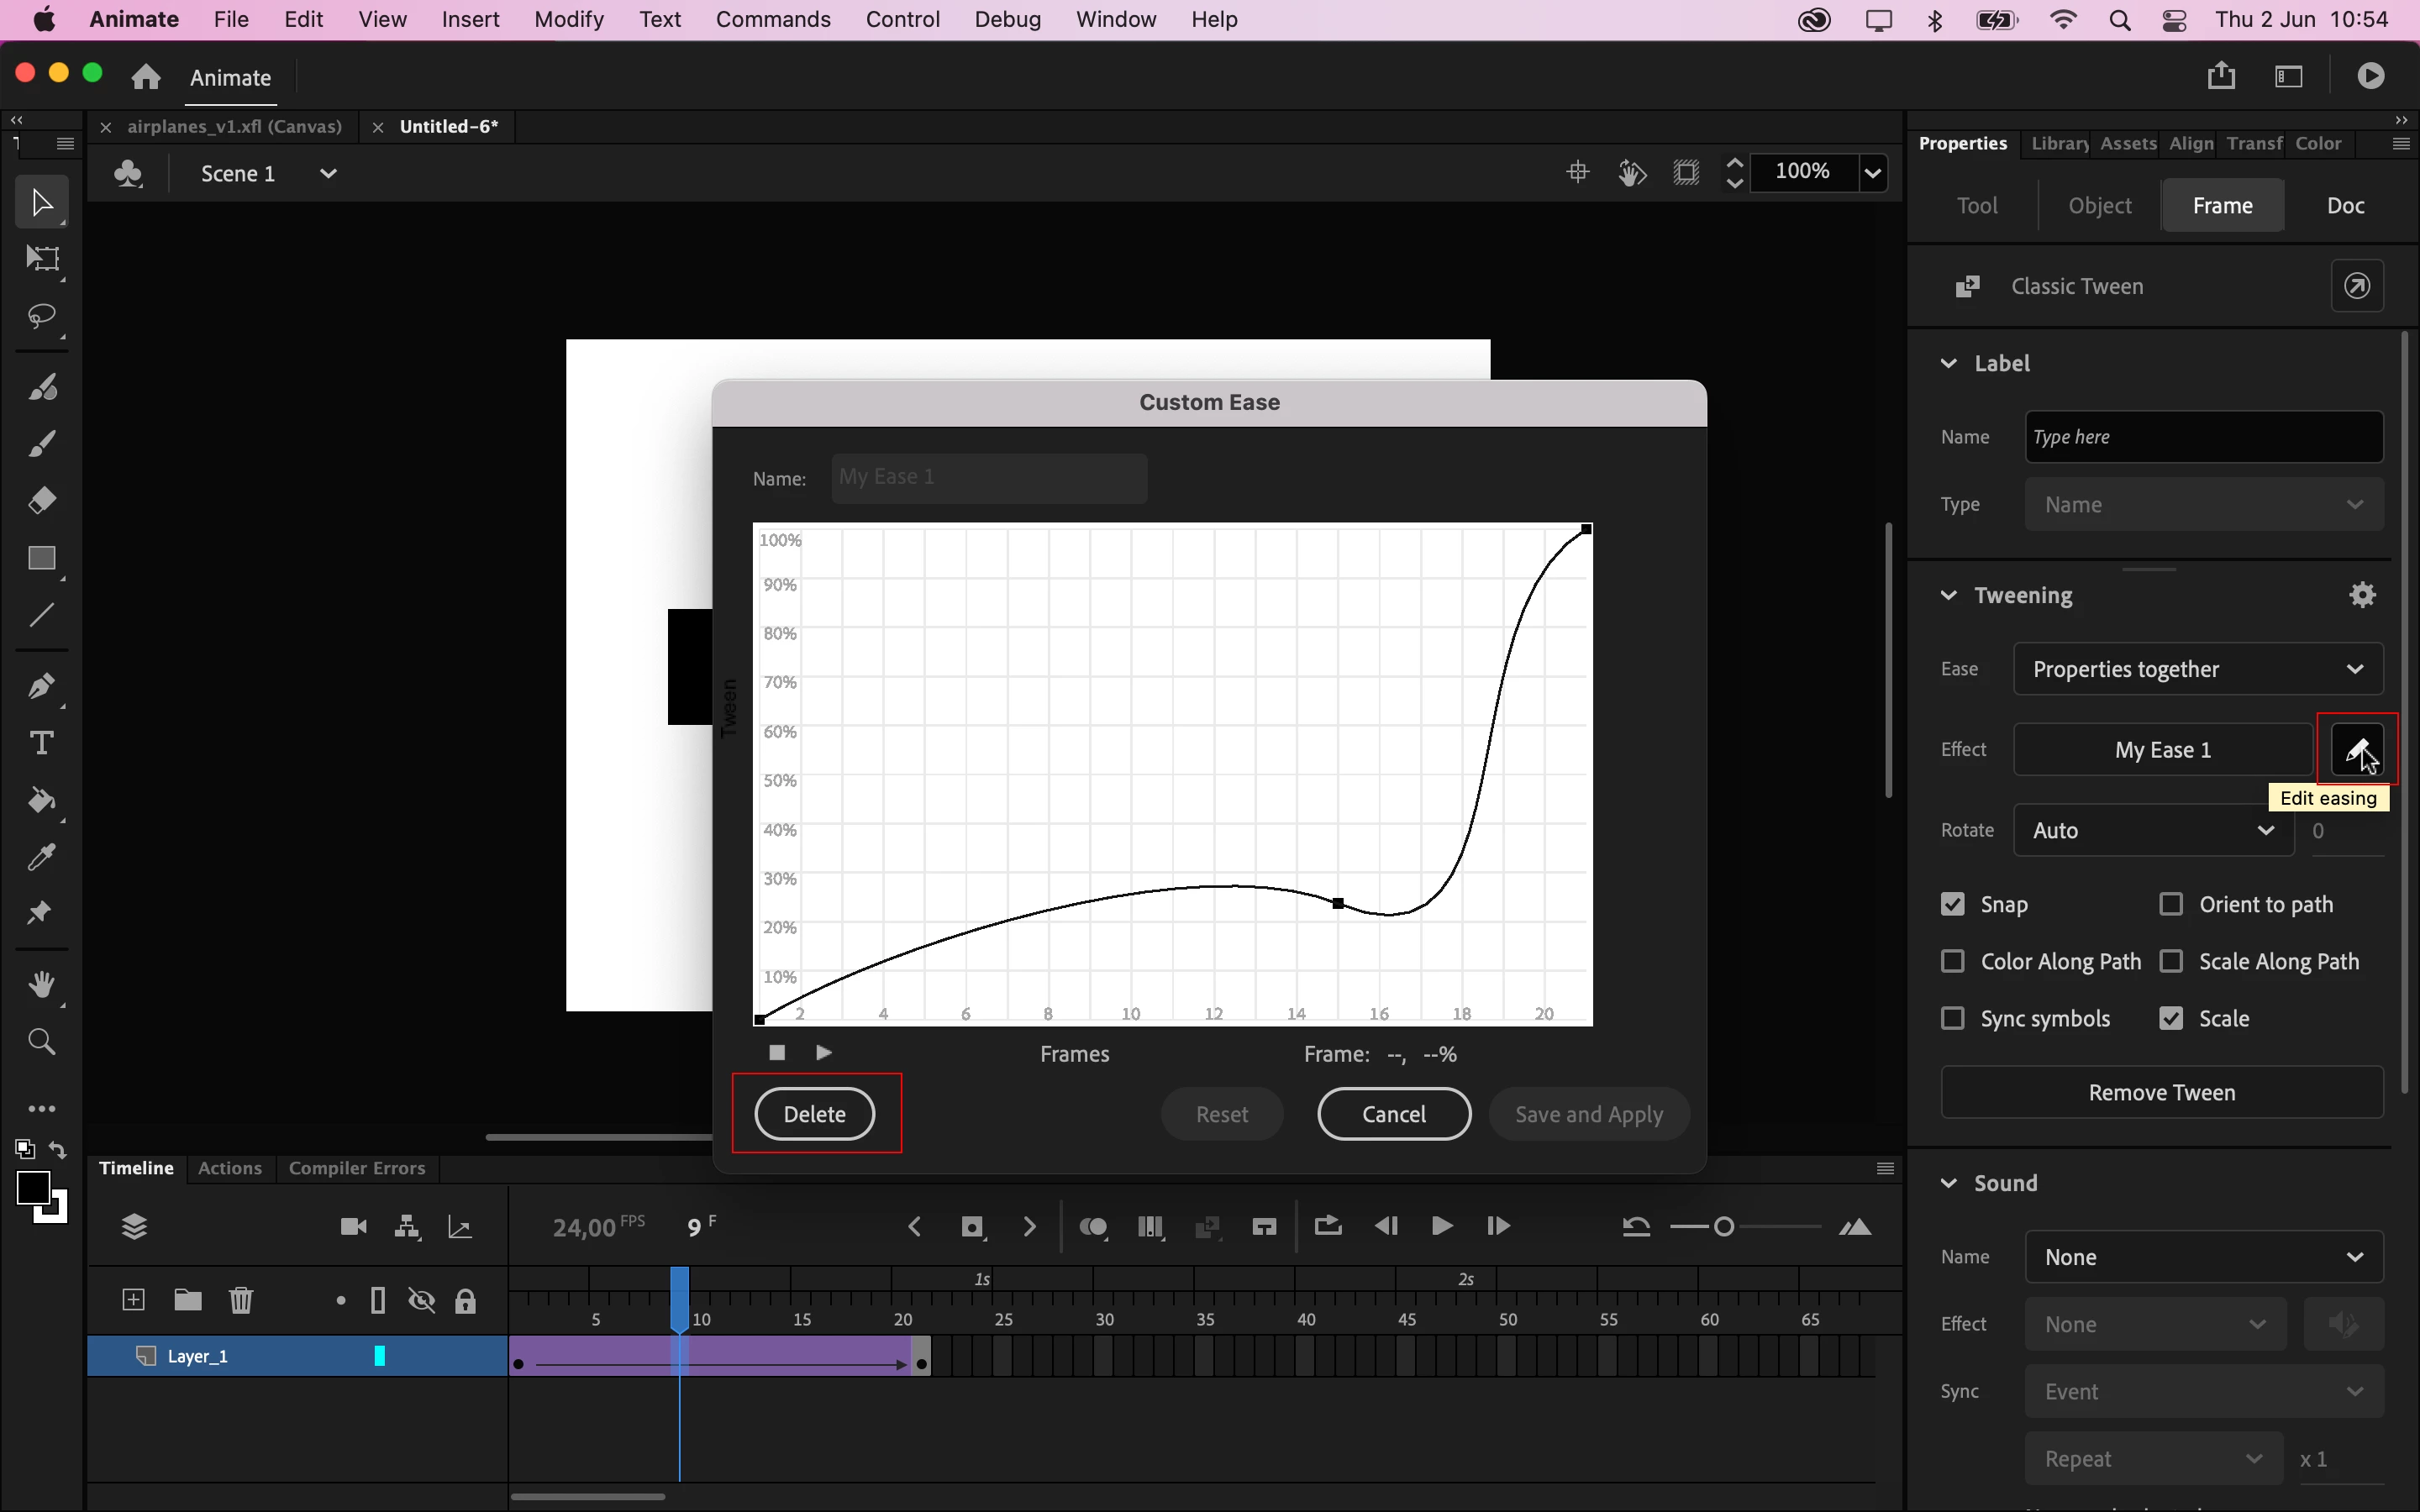Enable Orient to path checkbox
2420x1512 pixels.
2171,904
